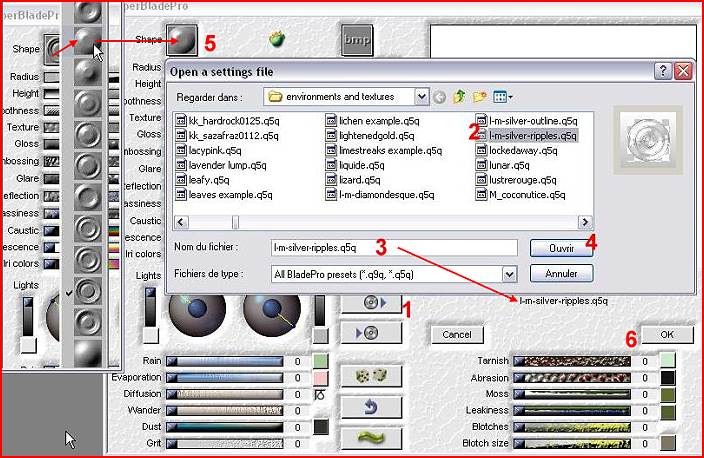Click the load preset button marked 1
Image resolution: width=704 pixels, height=458 pixels.
(x=370, y=302)
